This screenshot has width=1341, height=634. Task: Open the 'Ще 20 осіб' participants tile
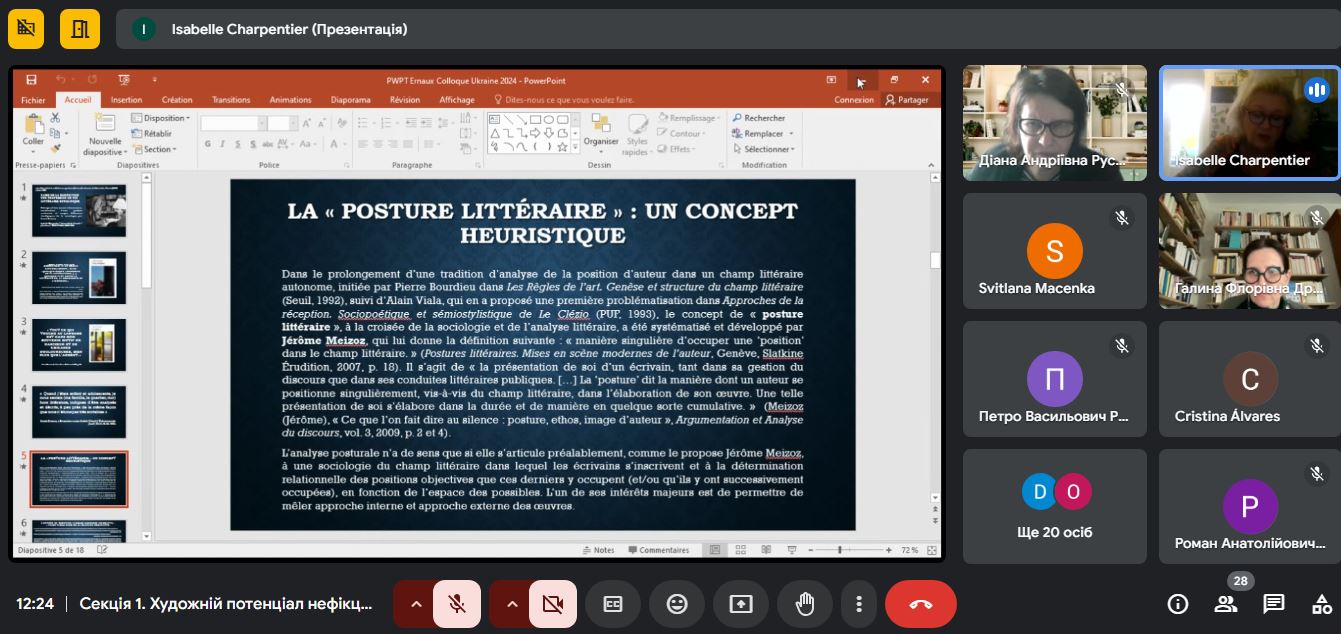point(1055,506)
